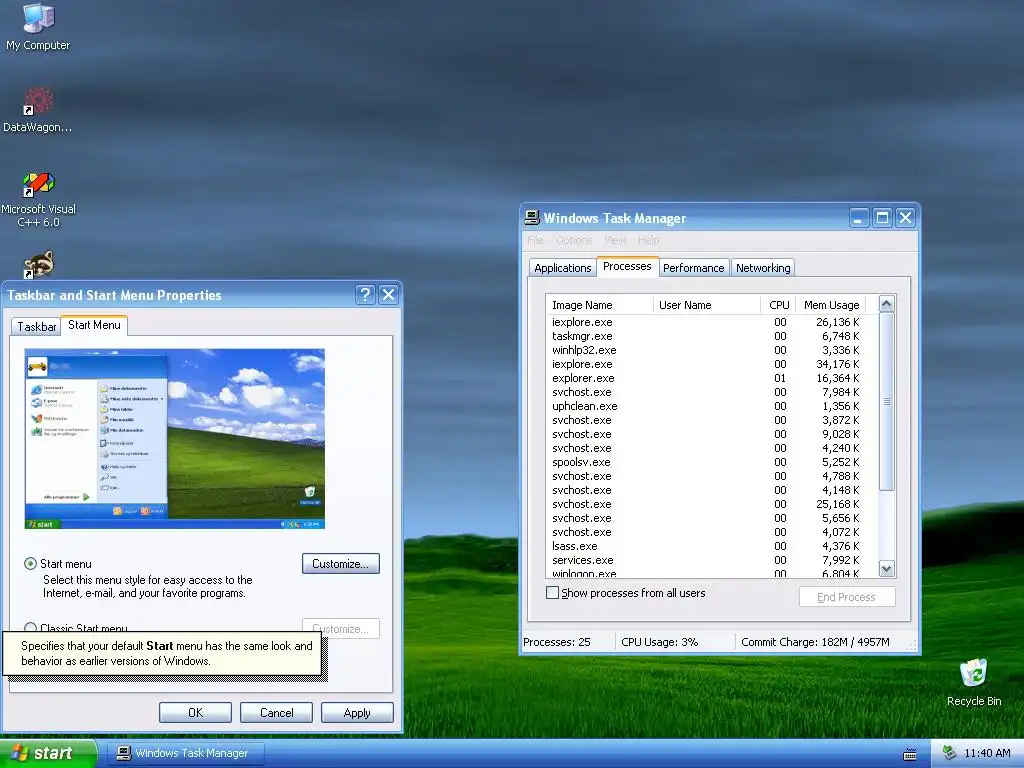1024x768 pixels.
Task: Click Customize for Start menu option
Action: pyautogui.click(x=341, y=564)
